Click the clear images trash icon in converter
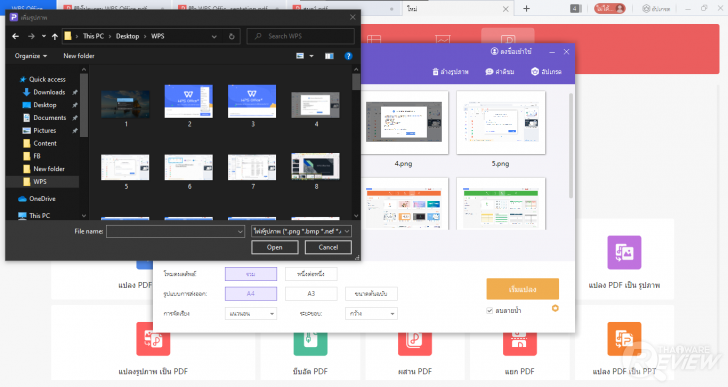728x387 pixels. 435,71
